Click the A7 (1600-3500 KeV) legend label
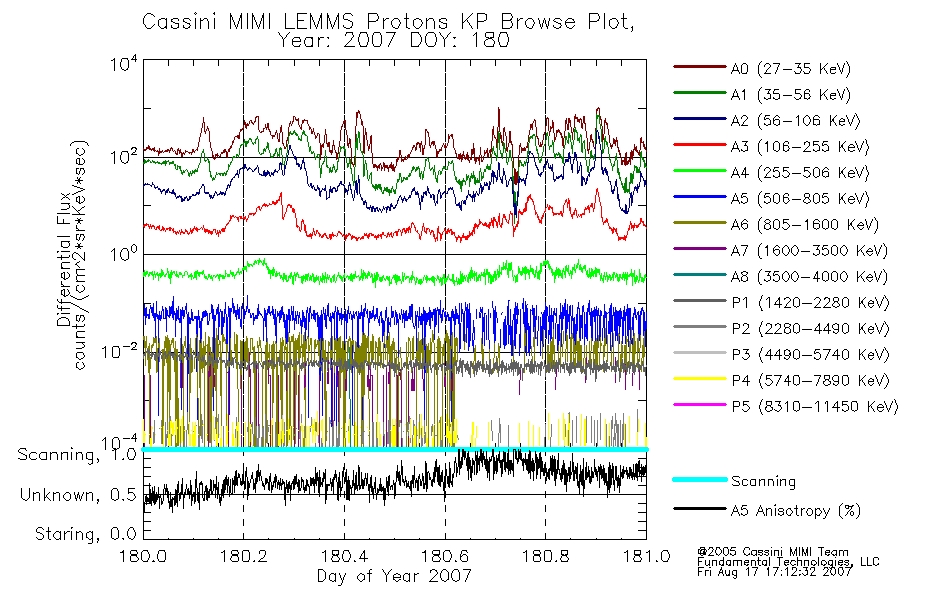This screenshot has width=950, height=600. (x=809, y=251)
